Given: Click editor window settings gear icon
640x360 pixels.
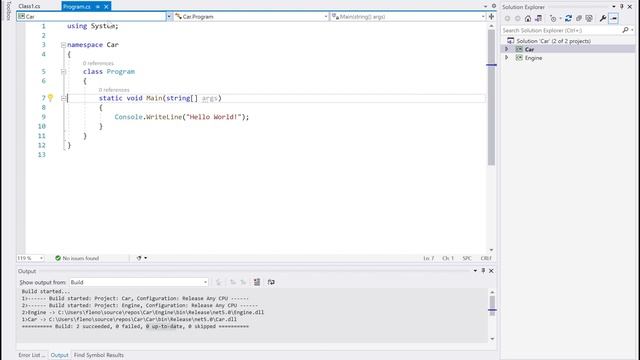Looking at the screenshot, I should point(493,6).
